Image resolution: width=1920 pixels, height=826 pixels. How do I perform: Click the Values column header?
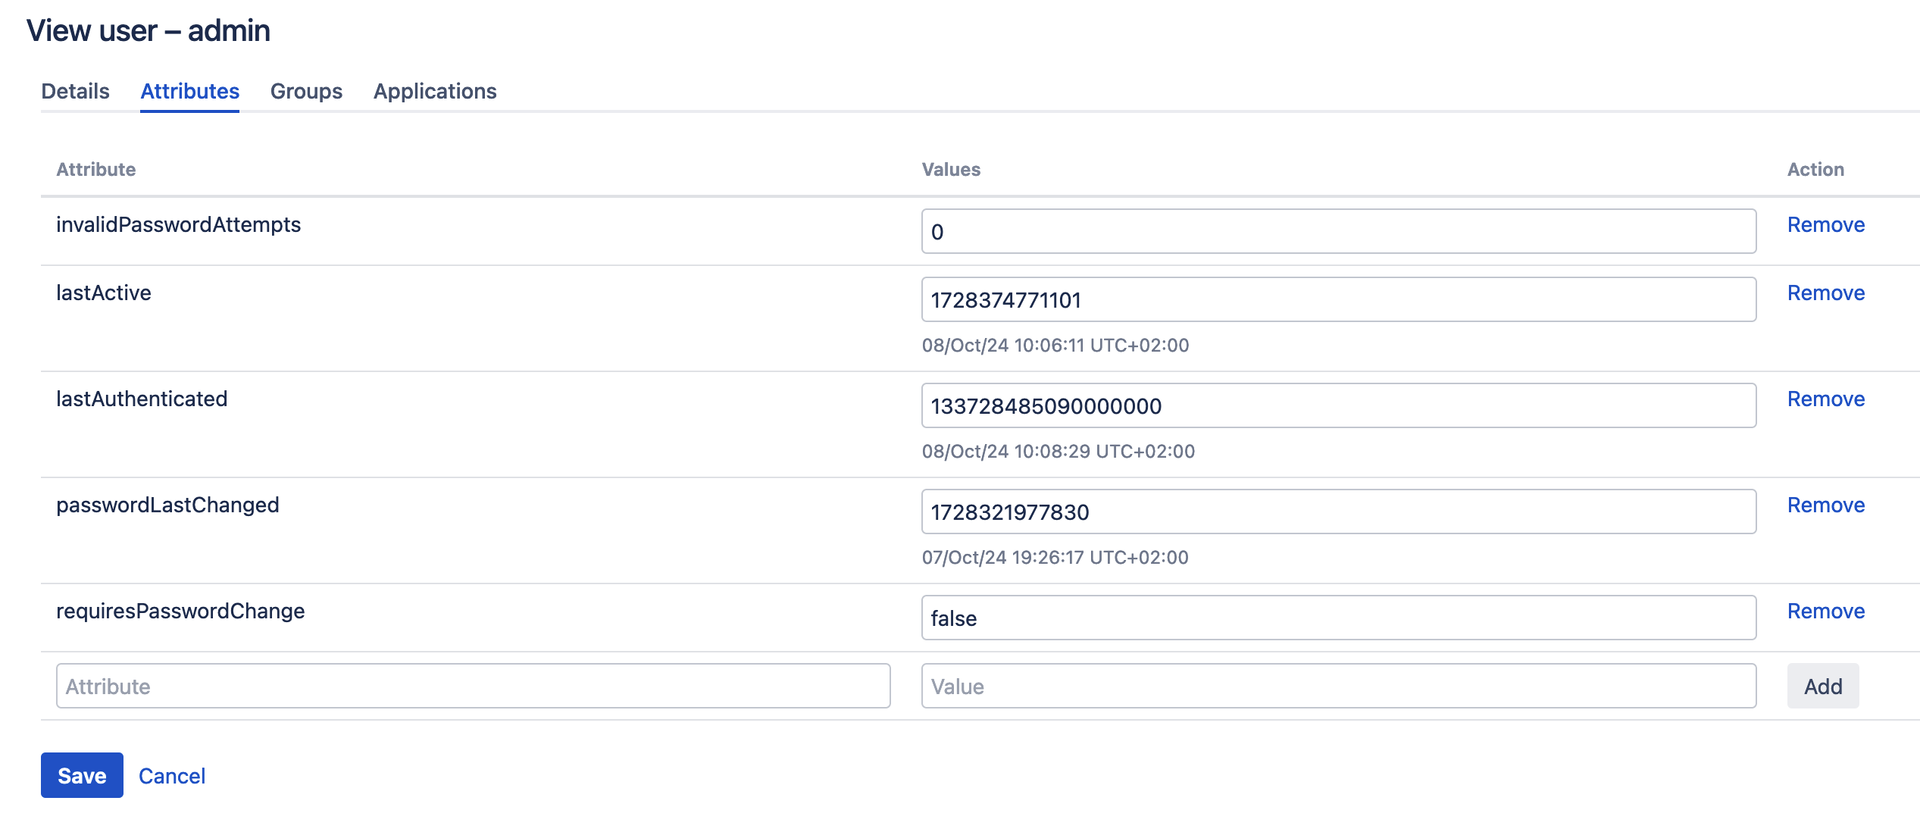point(951,169)
